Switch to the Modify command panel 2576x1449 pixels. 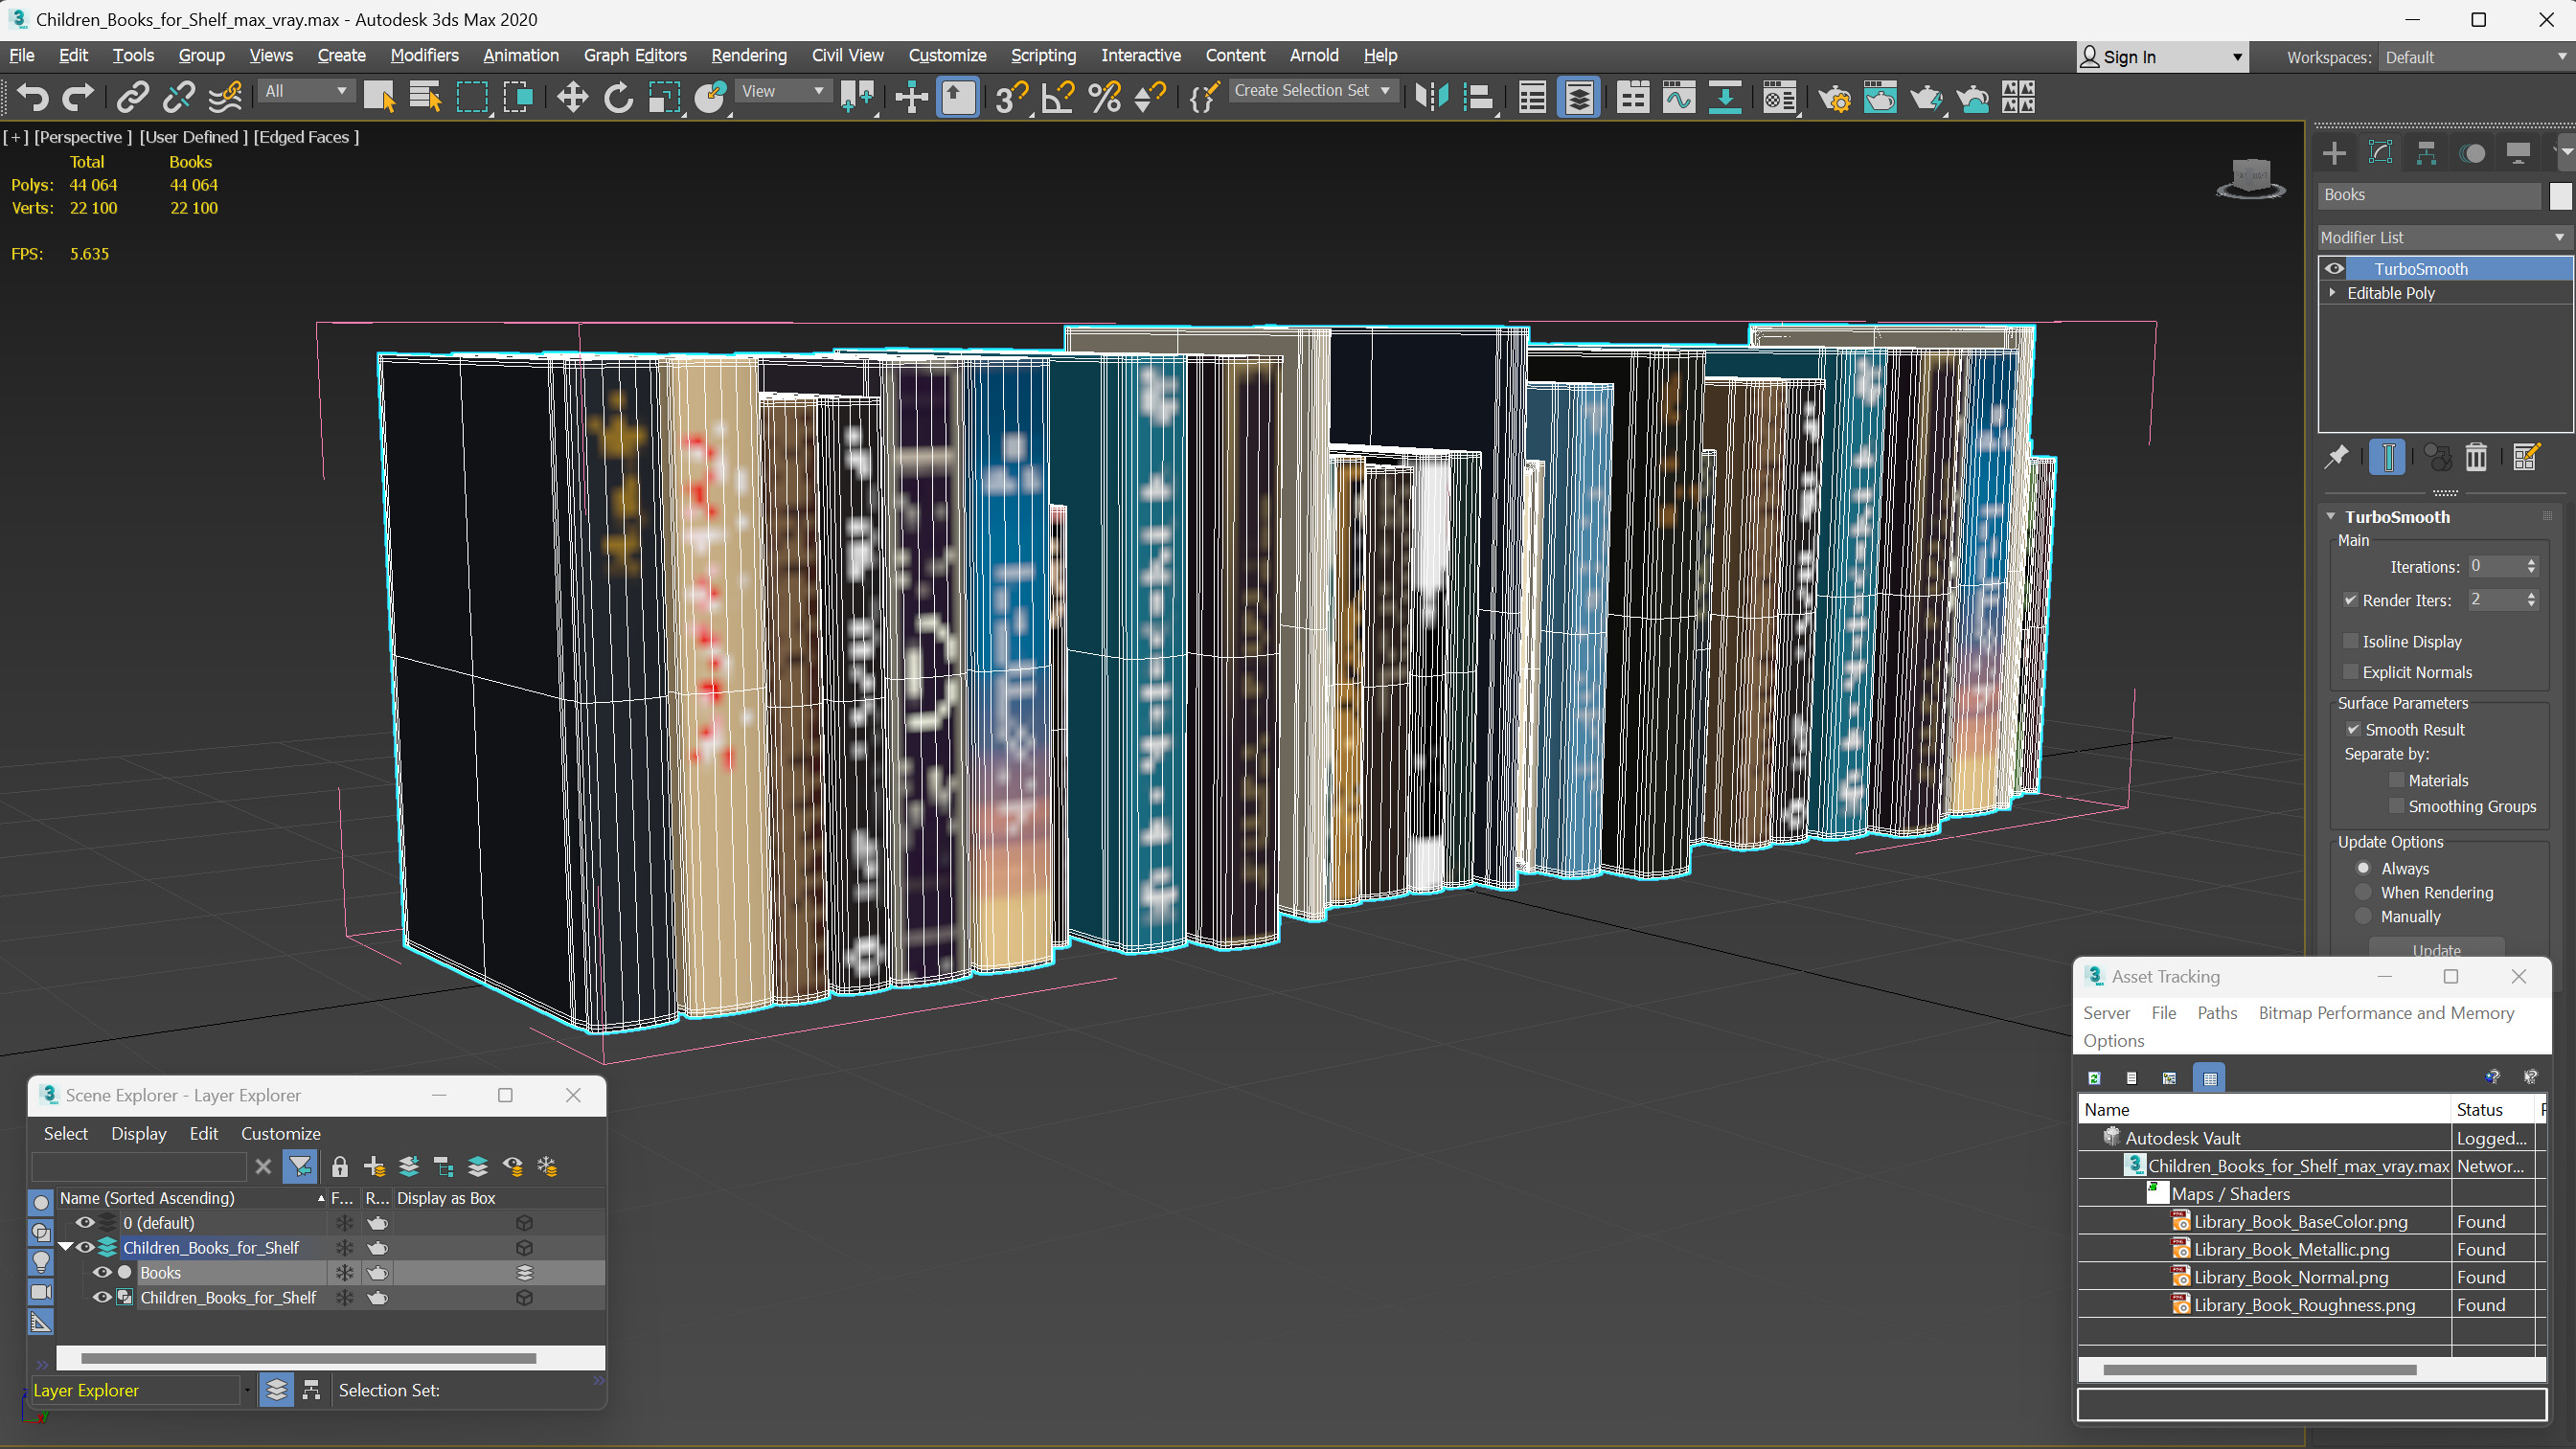click(2380, 153)
